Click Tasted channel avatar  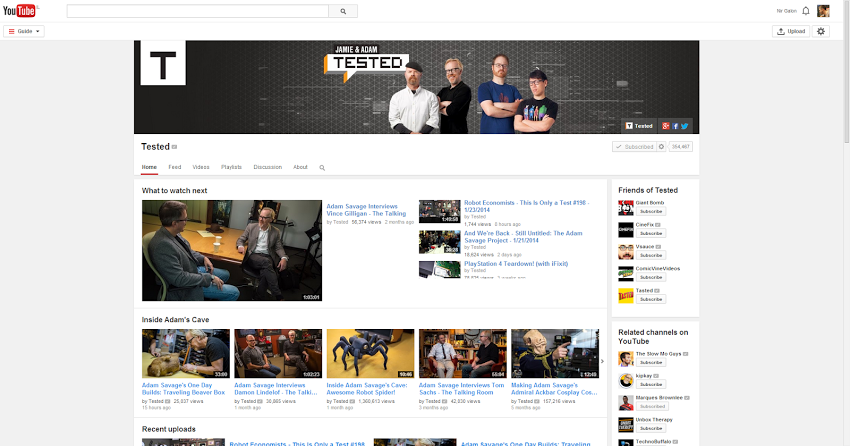click(x=626, y=295)
